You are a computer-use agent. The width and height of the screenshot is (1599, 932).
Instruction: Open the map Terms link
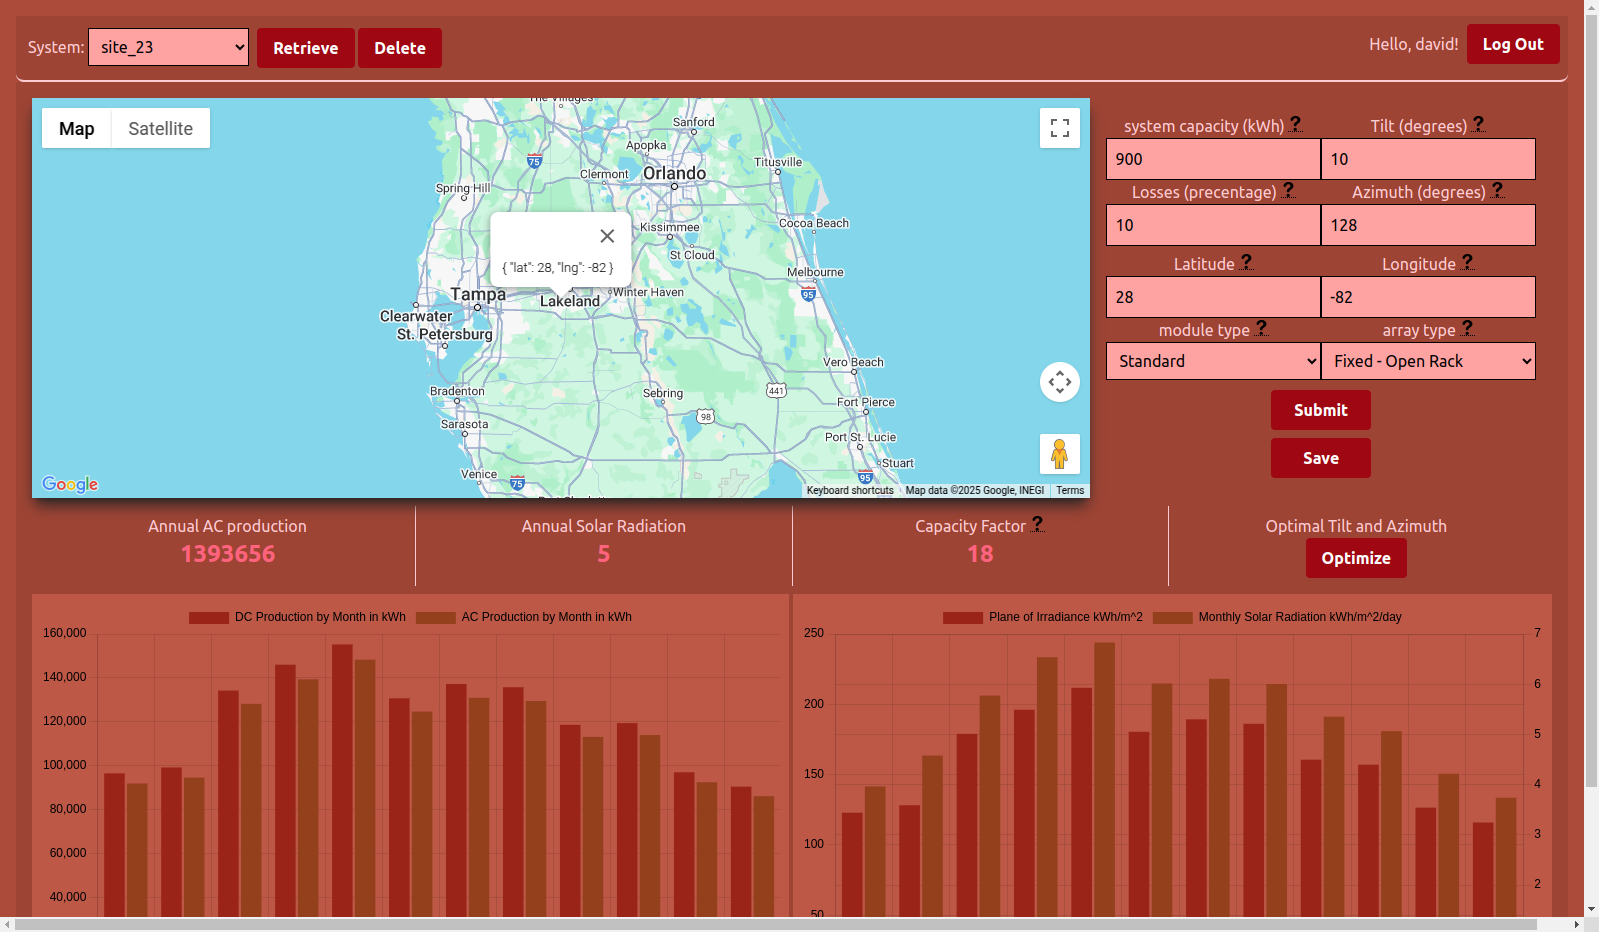click(1070, 490)
